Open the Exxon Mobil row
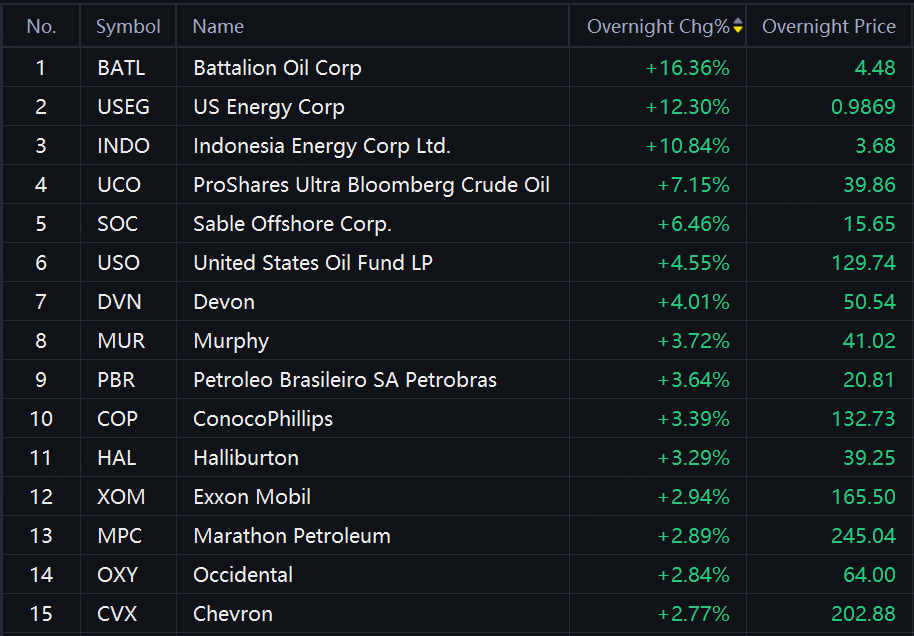914x636 pixels. 252,497
